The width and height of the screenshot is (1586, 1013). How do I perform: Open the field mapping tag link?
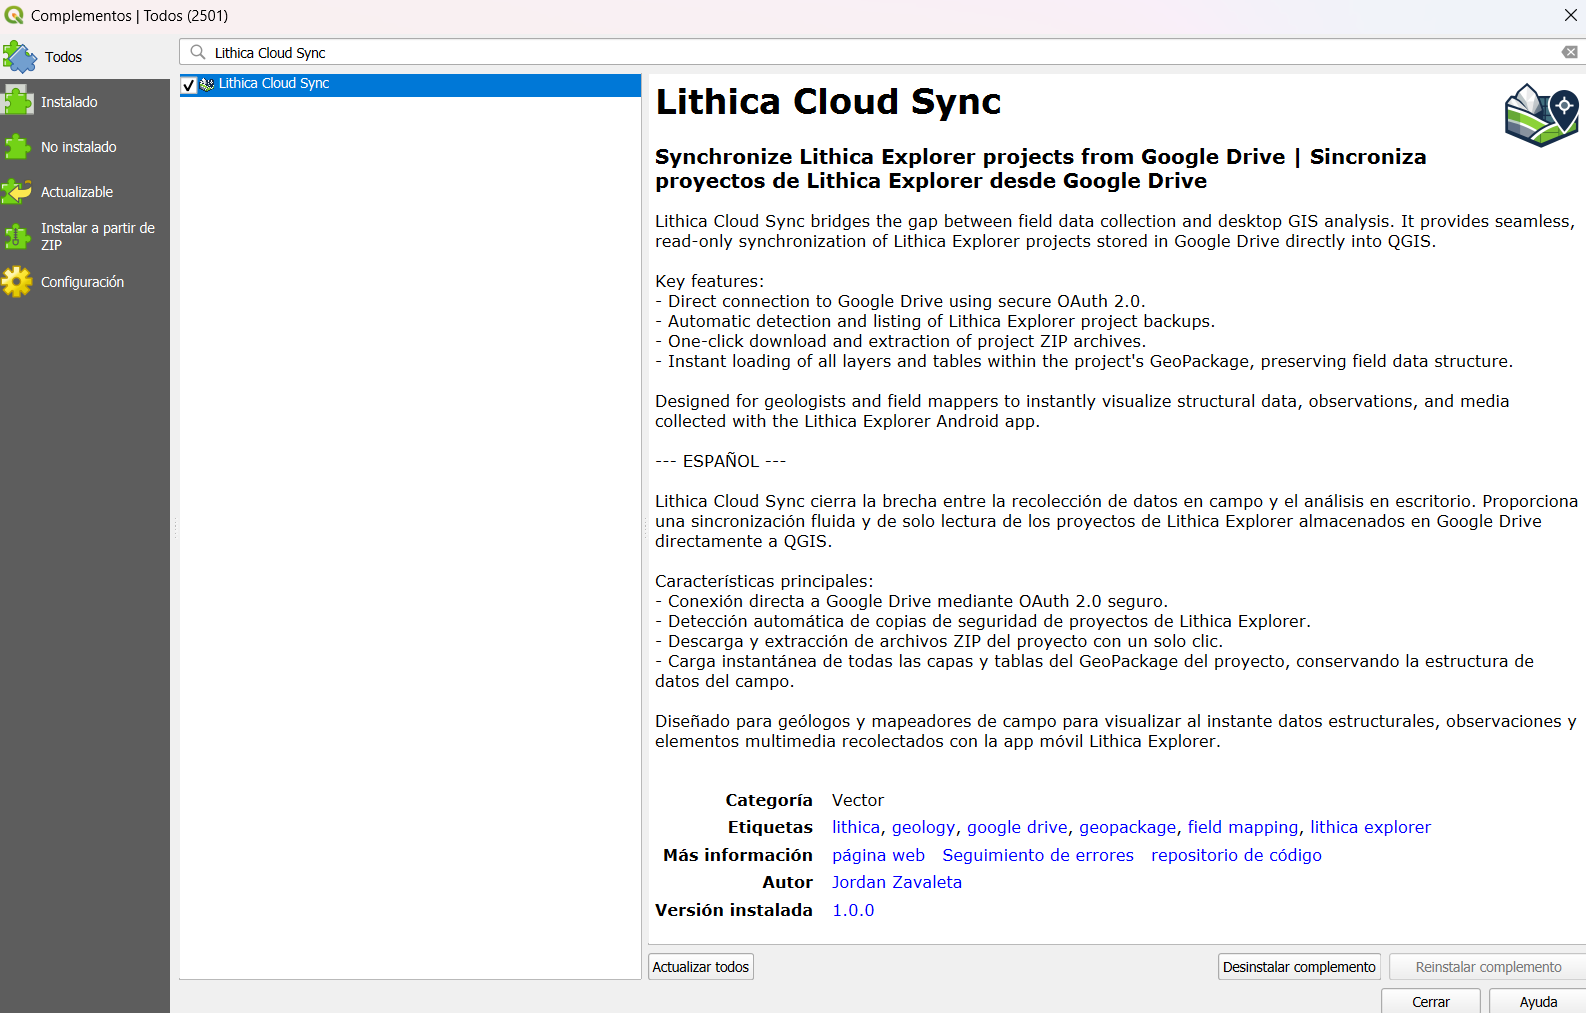pyautogui.click(x=1243, y=827)
